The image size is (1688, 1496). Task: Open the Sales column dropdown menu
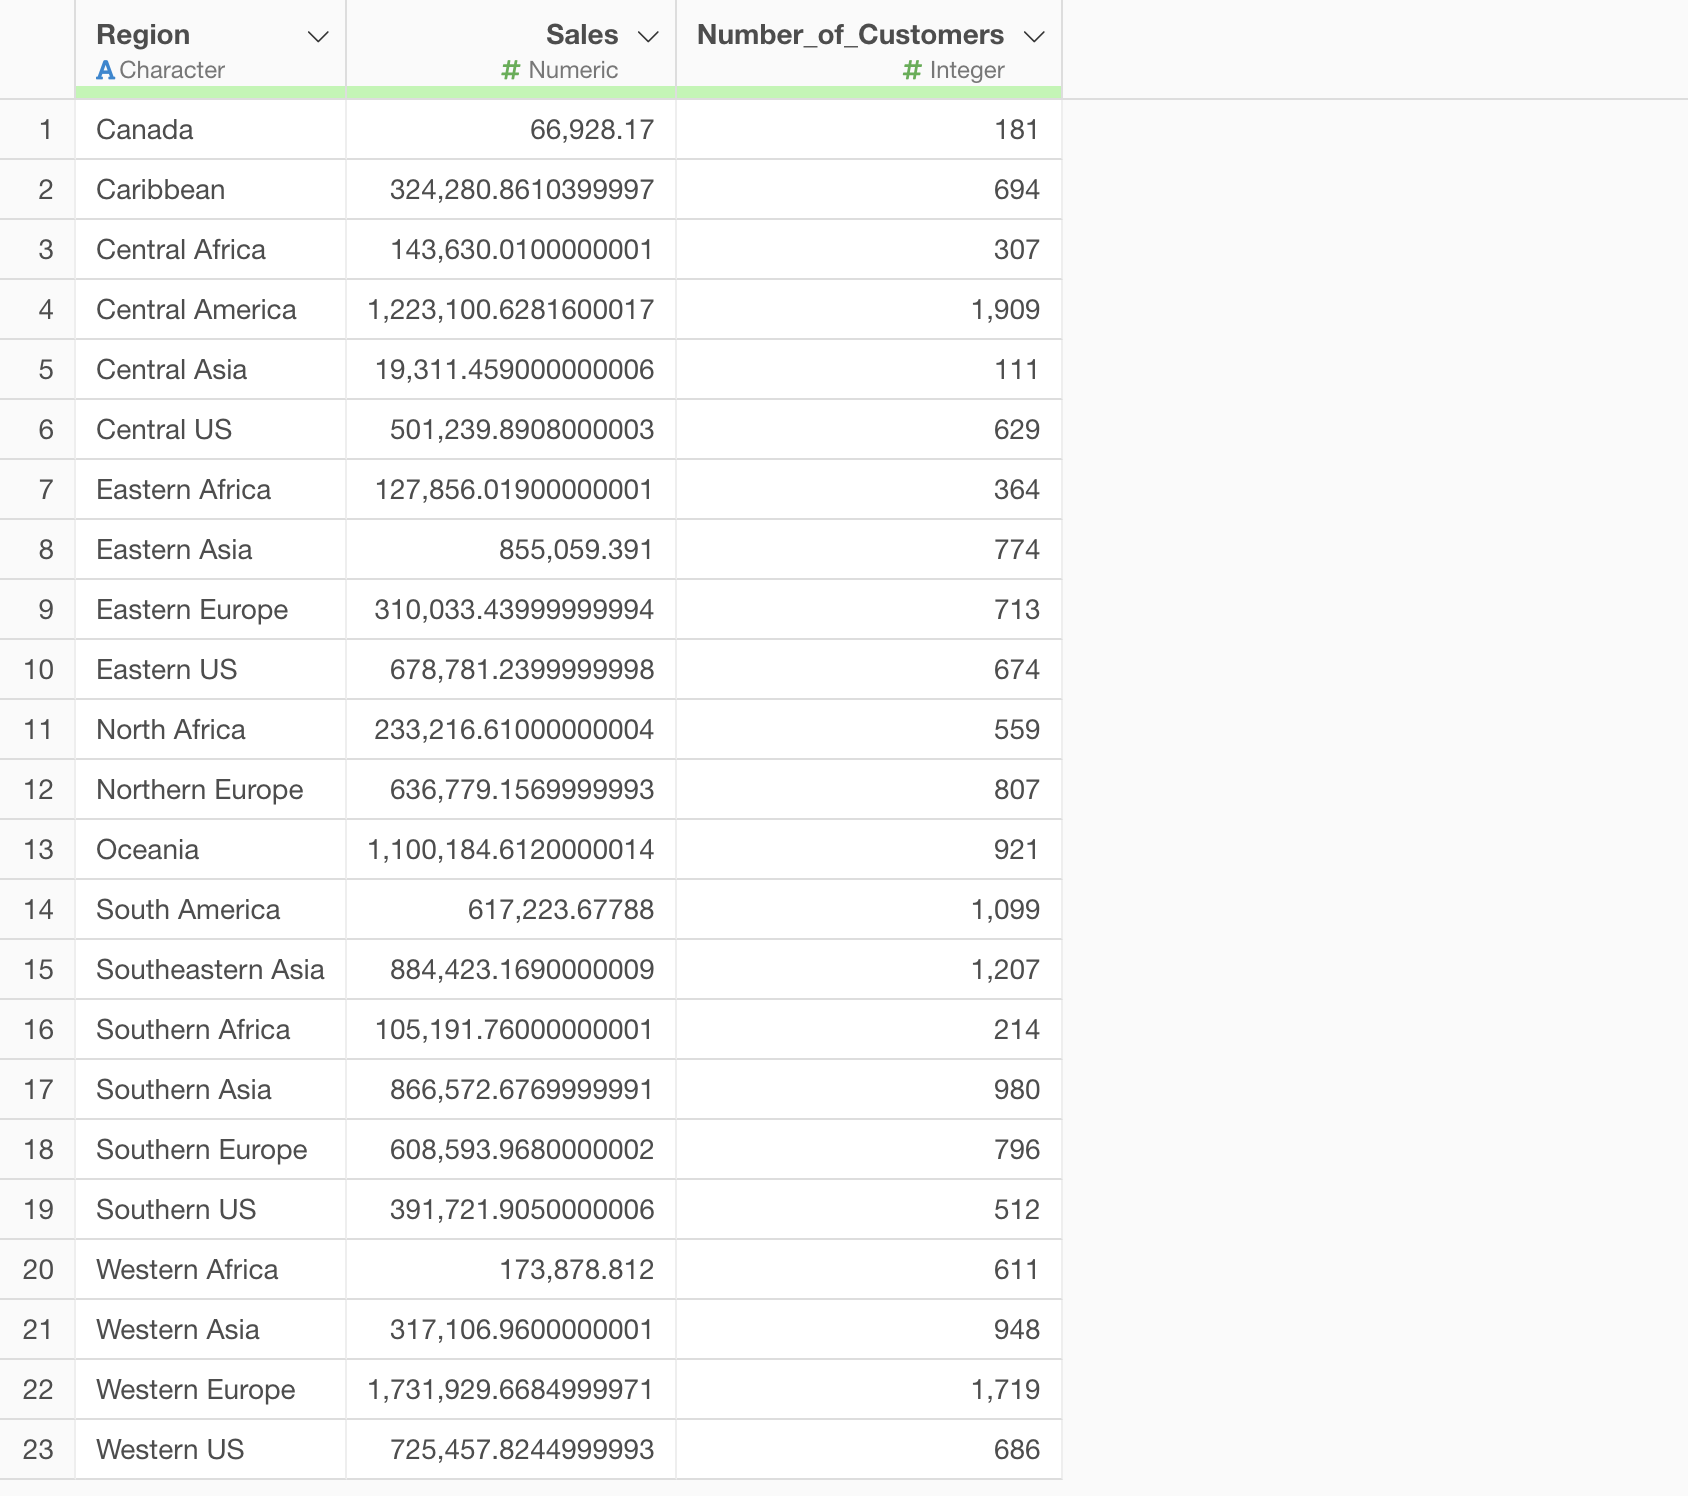(x=648, y=37)
